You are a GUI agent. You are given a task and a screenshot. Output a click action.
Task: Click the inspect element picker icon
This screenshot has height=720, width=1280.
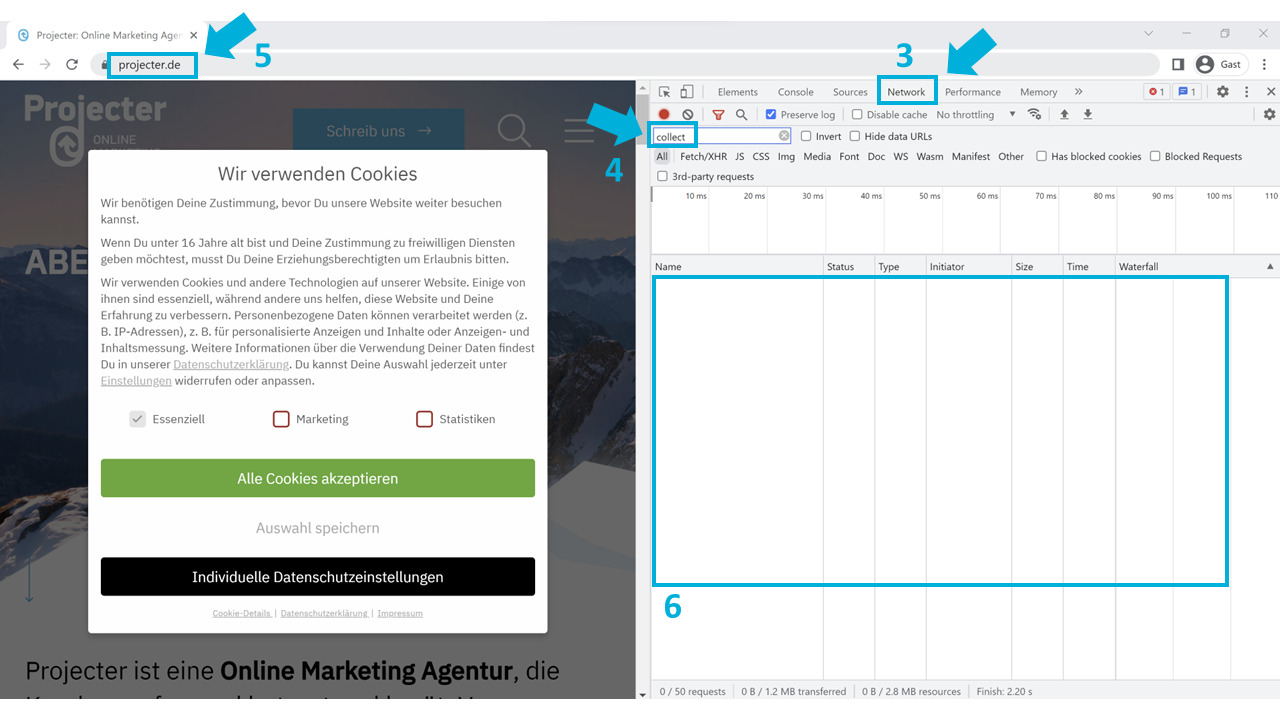pyautogui.click(x=665, y=92)
